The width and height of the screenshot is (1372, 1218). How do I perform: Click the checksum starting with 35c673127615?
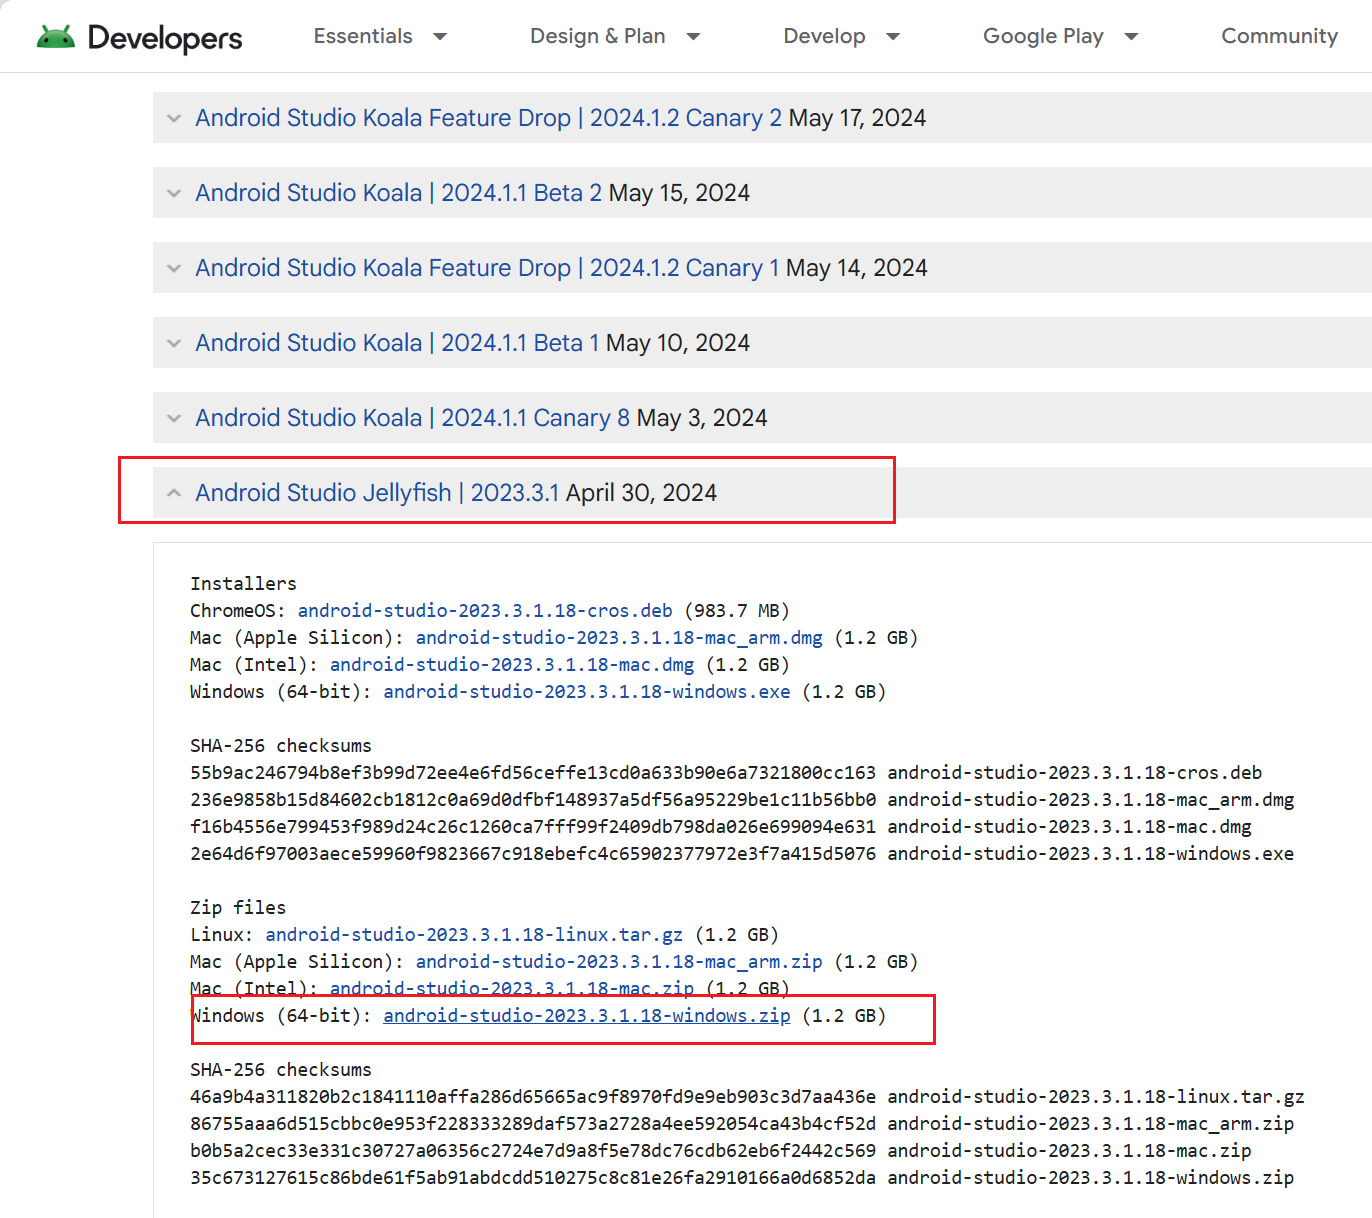click(x=533, y=1178)
